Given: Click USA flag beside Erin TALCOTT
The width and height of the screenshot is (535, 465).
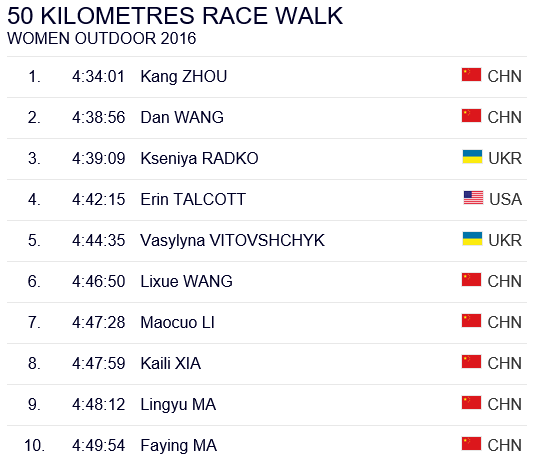Looking at the screenshot, I should (x=473, y=198).
